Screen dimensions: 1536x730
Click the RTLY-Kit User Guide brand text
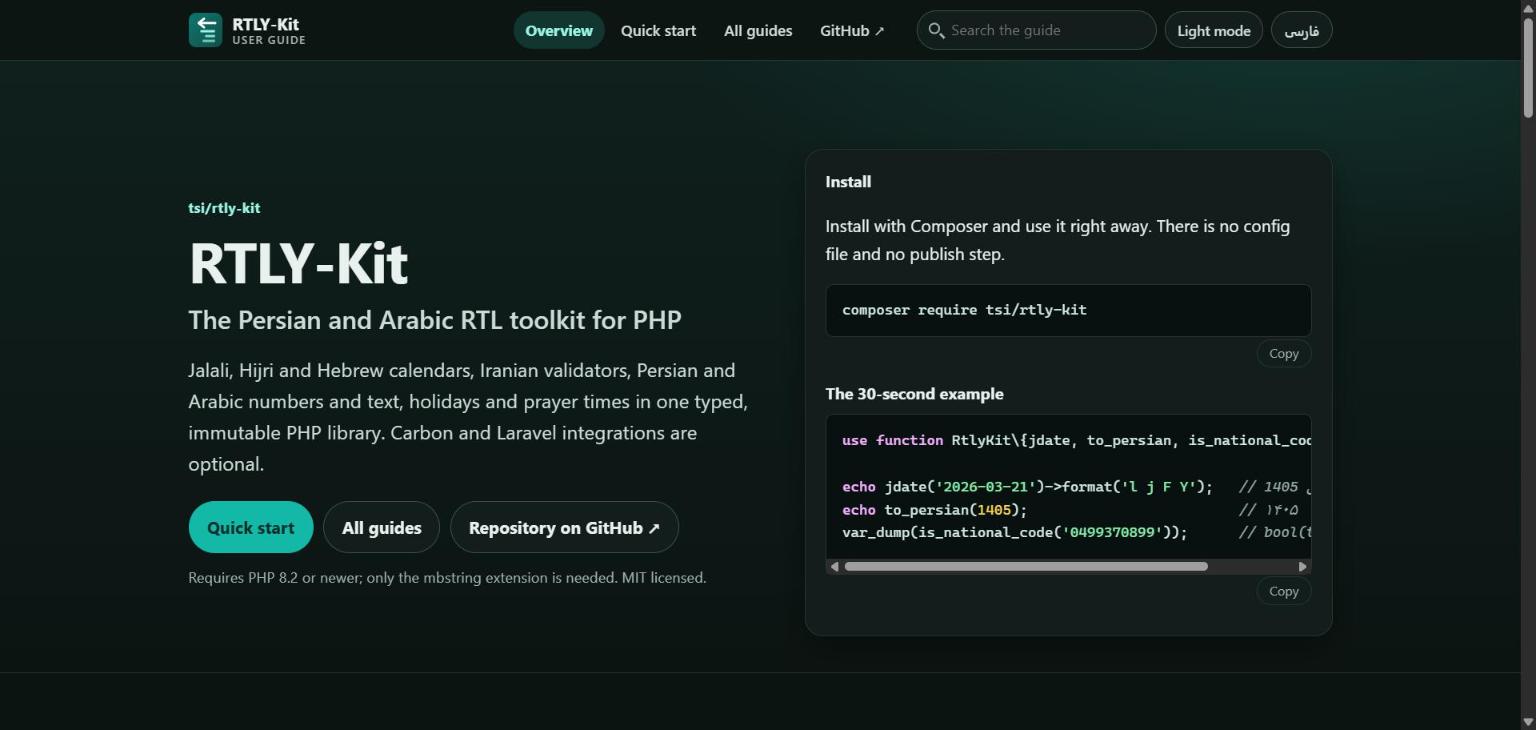tap(268, 30)
